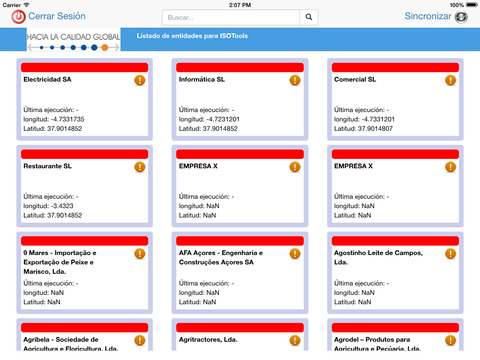Image resolution: width=480 pixels, height=360 pixels.
Task: Open the Electricidad SA entity name
Action: (x=47, y=79)
